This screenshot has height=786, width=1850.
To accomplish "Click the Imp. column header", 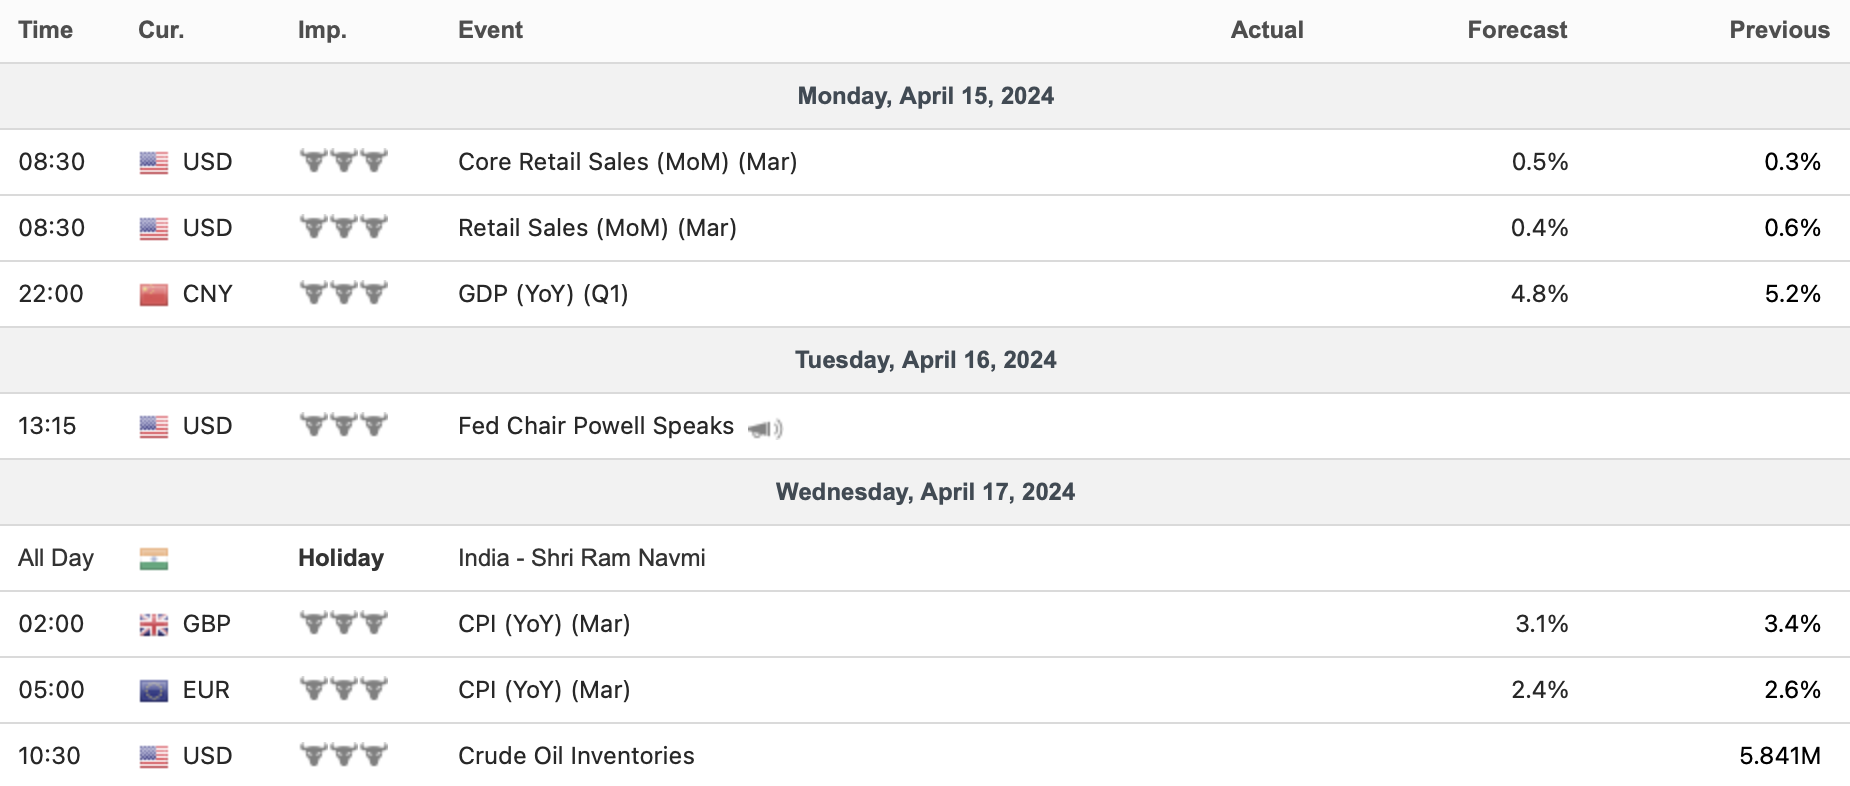I will pos(322,30).
